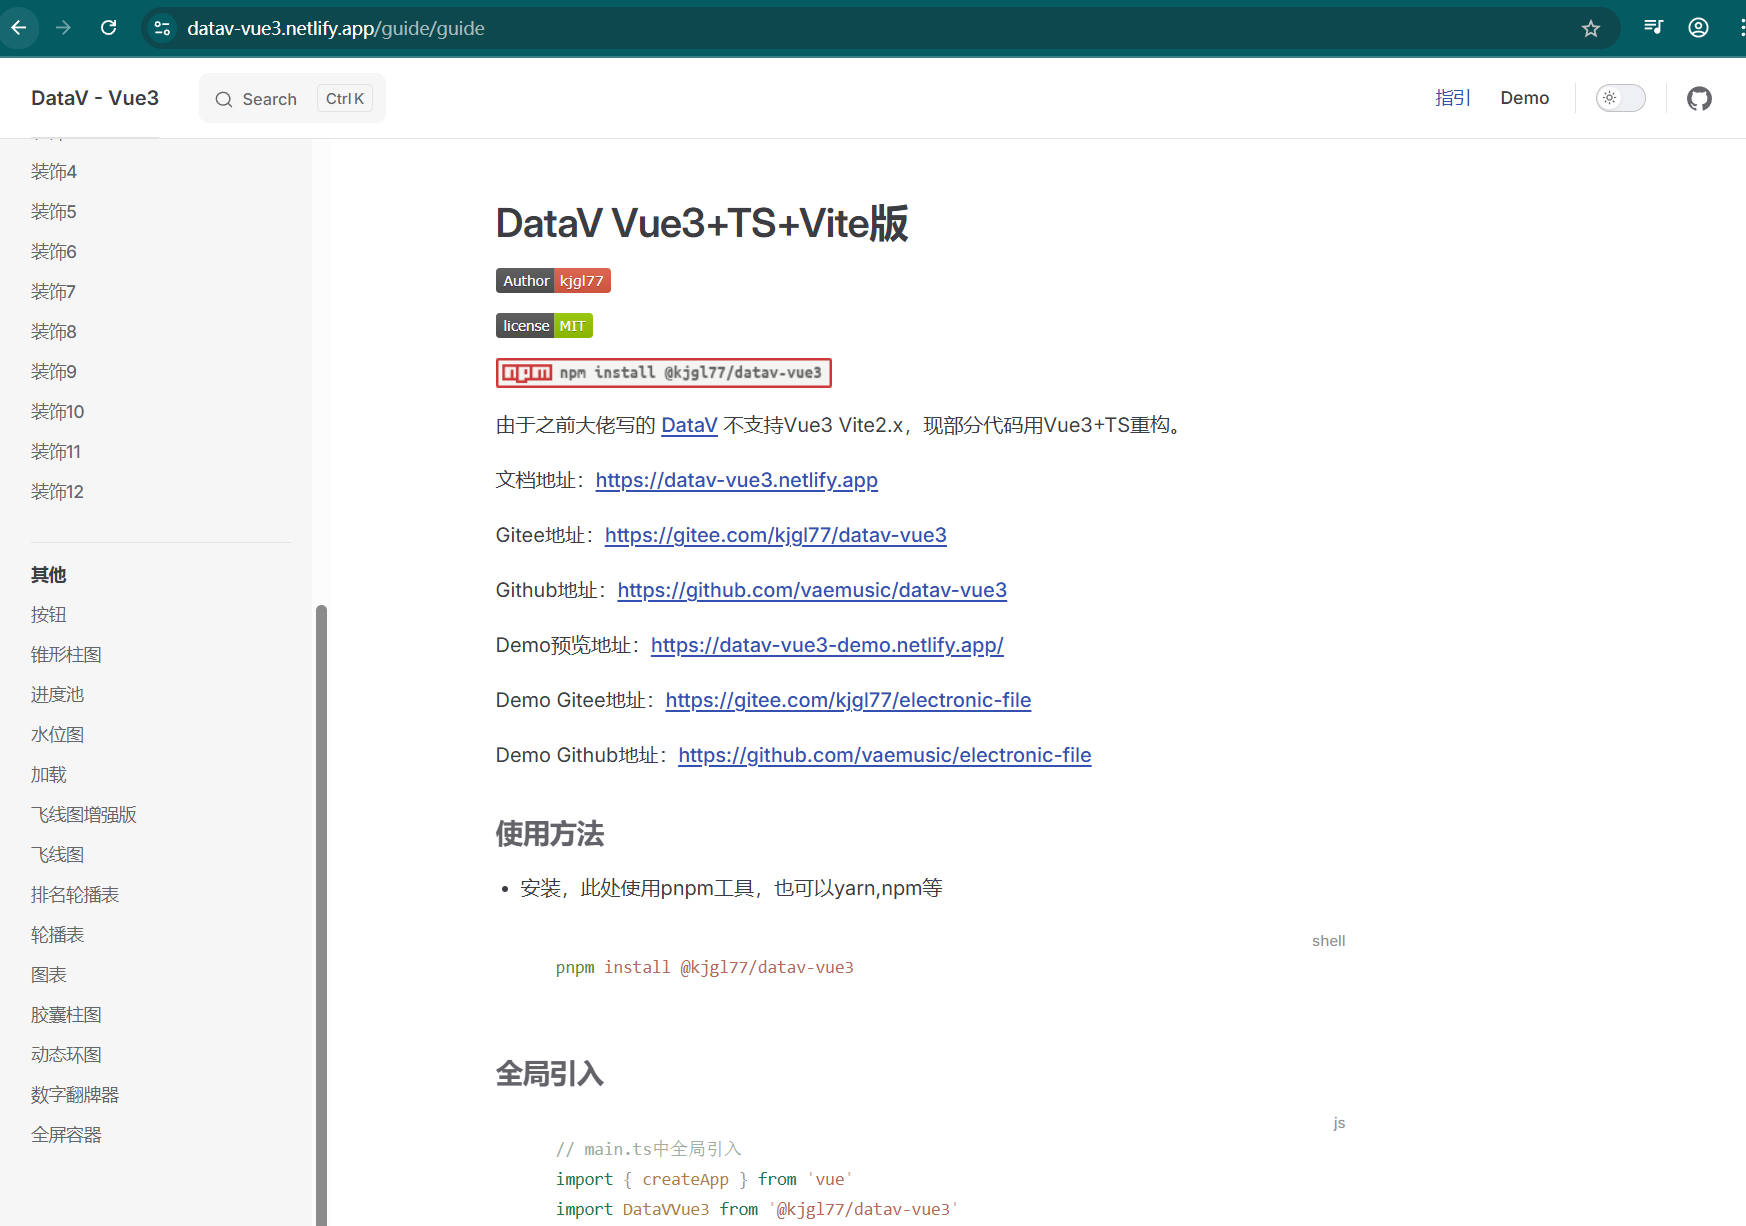The height and width of the screenshot is (1226, 1746).
Task: Click the DataV Vue3+TS+Vite版 page title
Action: [x=702, y=223]
